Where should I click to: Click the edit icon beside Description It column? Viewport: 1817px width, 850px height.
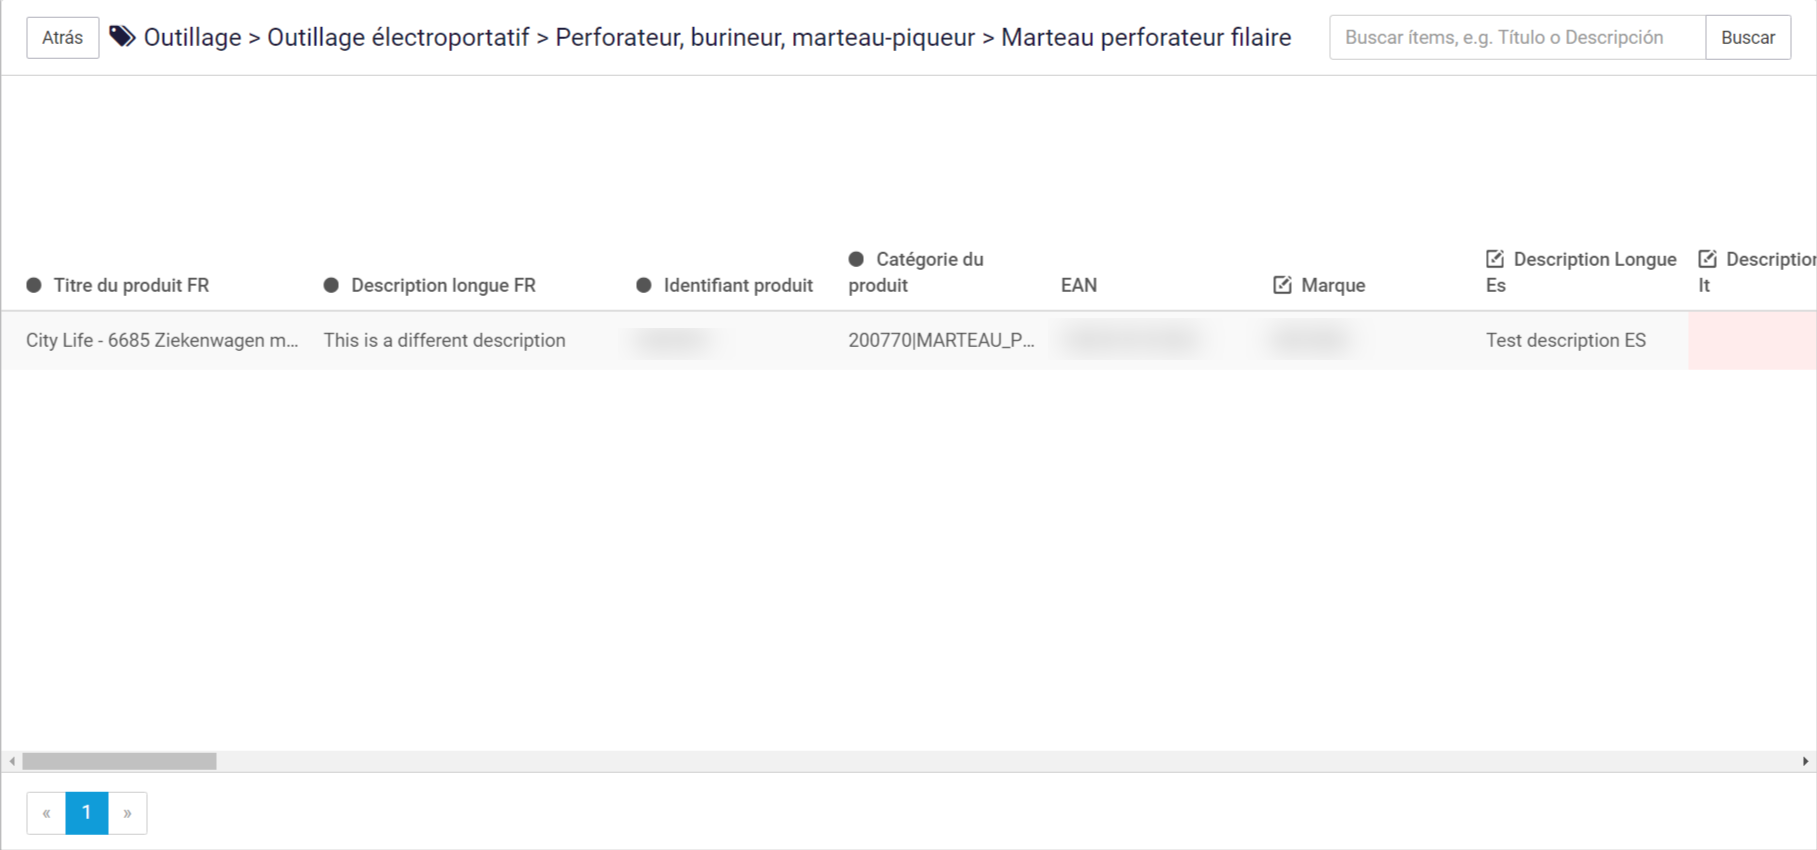1707,259
